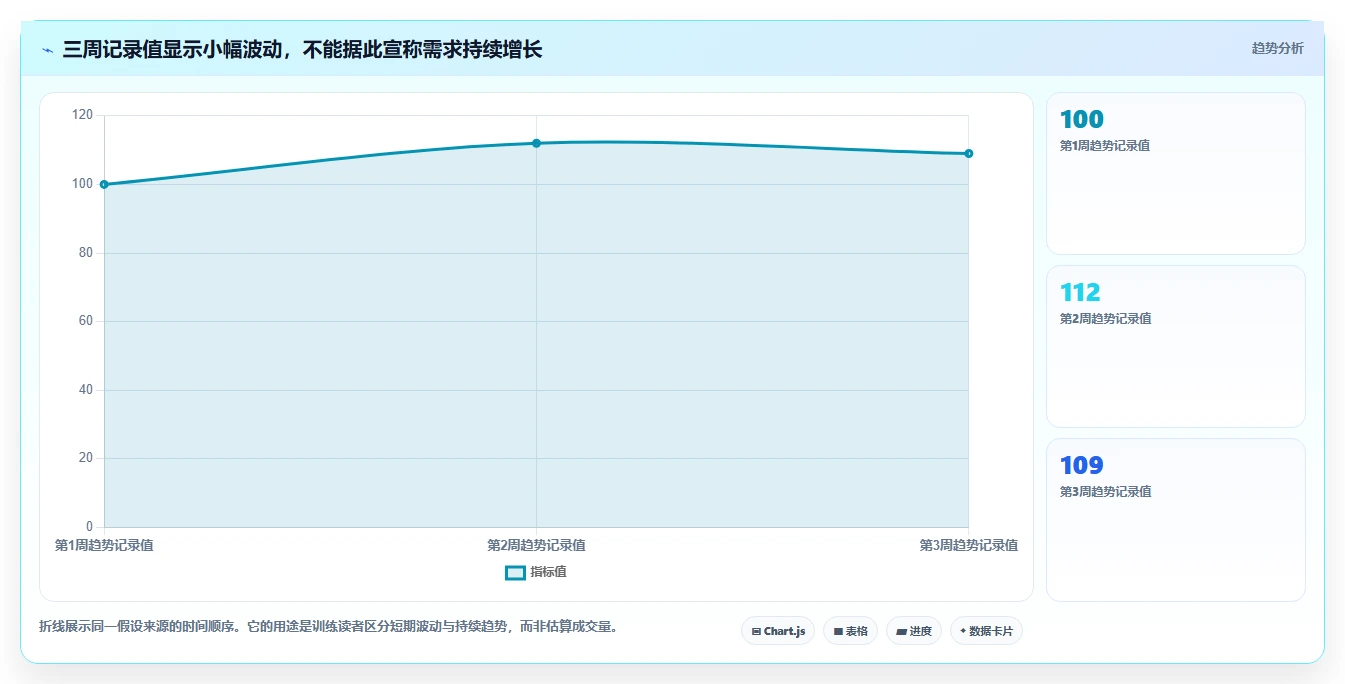Viewport: 1345px width, 684px height.
Task: Select the 数据卡片 tag chip
Action: point(986,631)
